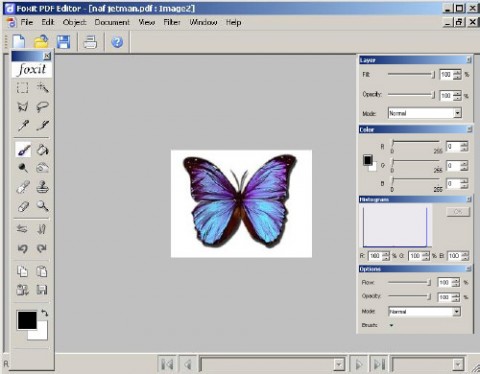
Task: Click the printer toolbar icon
Action: tap(90, 42)
